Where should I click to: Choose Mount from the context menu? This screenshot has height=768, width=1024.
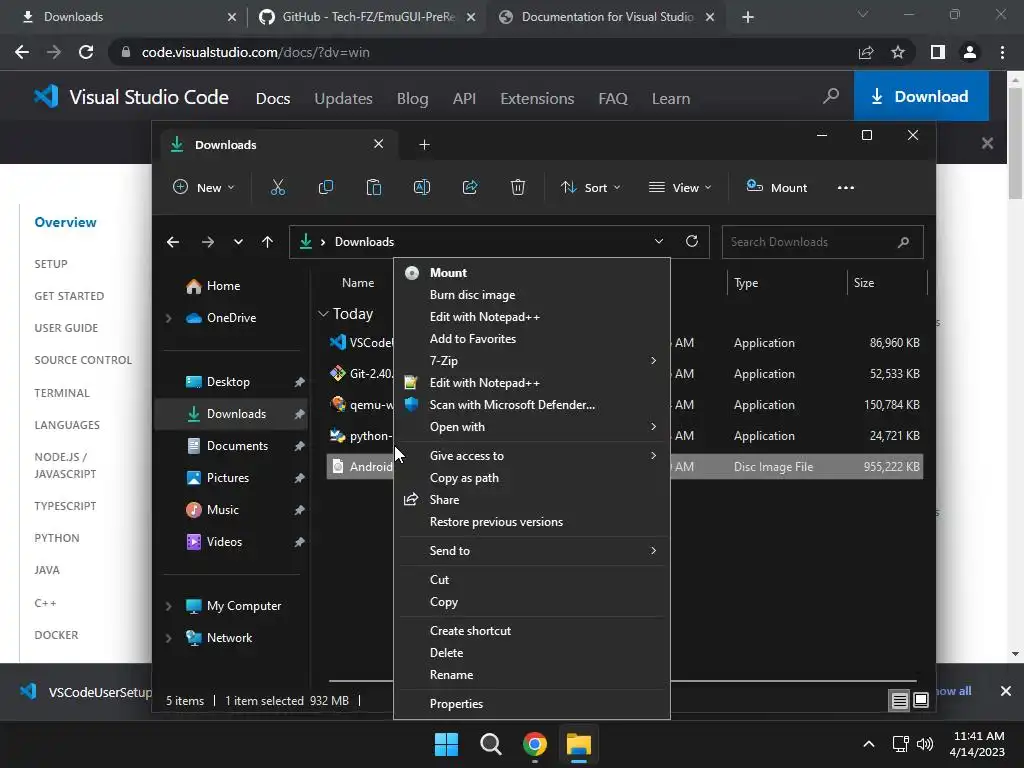tap(532, 273)
